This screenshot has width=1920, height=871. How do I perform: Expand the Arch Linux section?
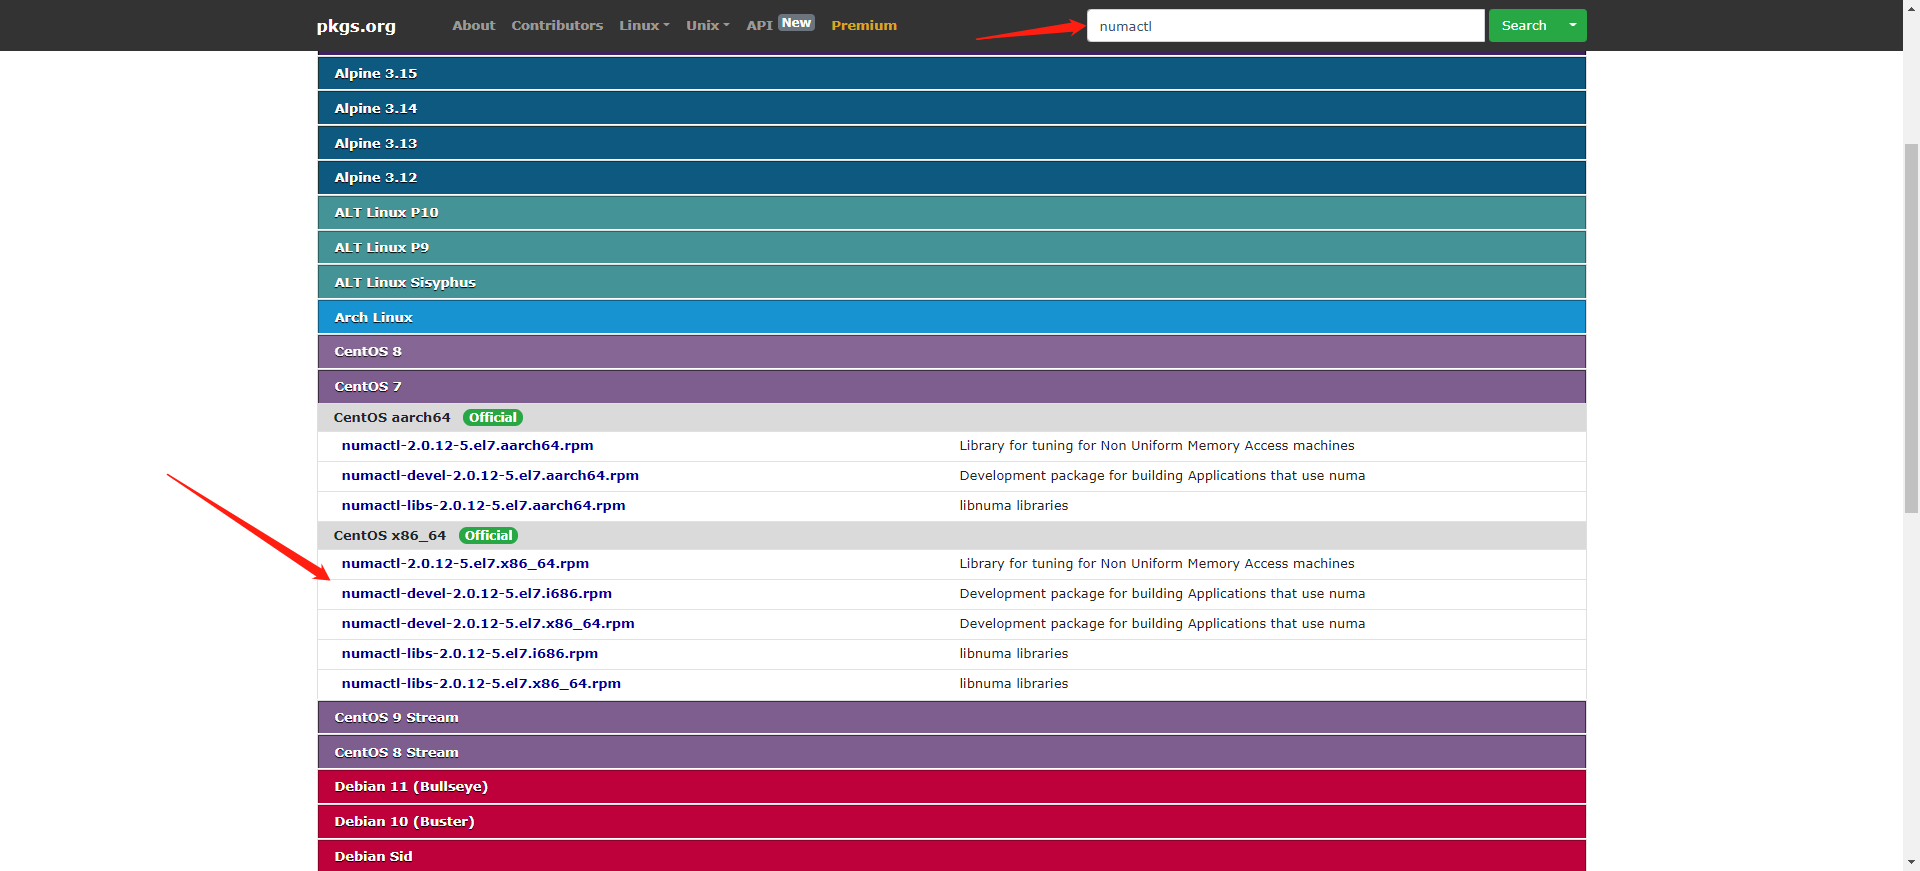point(951,317)
